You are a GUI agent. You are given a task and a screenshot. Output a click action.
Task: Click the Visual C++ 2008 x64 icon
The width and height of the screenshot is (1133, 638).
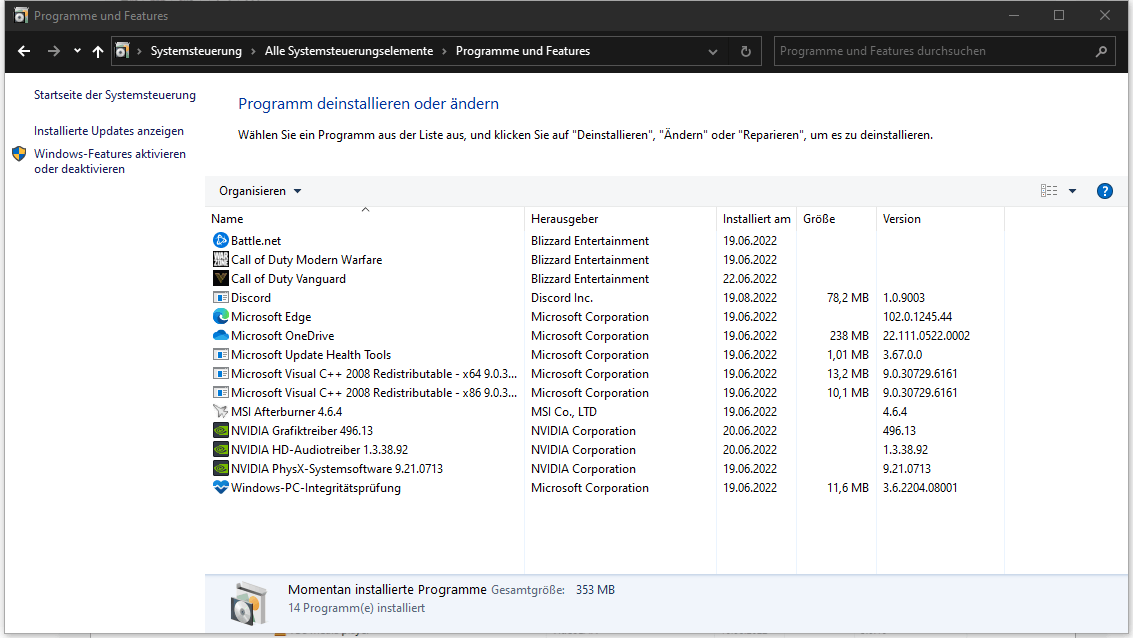coord(220,374)
